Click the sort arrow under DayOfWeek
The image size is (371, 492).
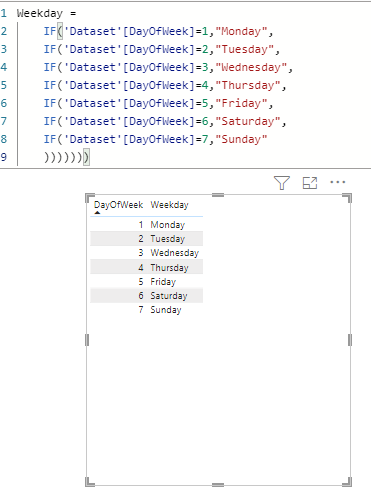97,212
